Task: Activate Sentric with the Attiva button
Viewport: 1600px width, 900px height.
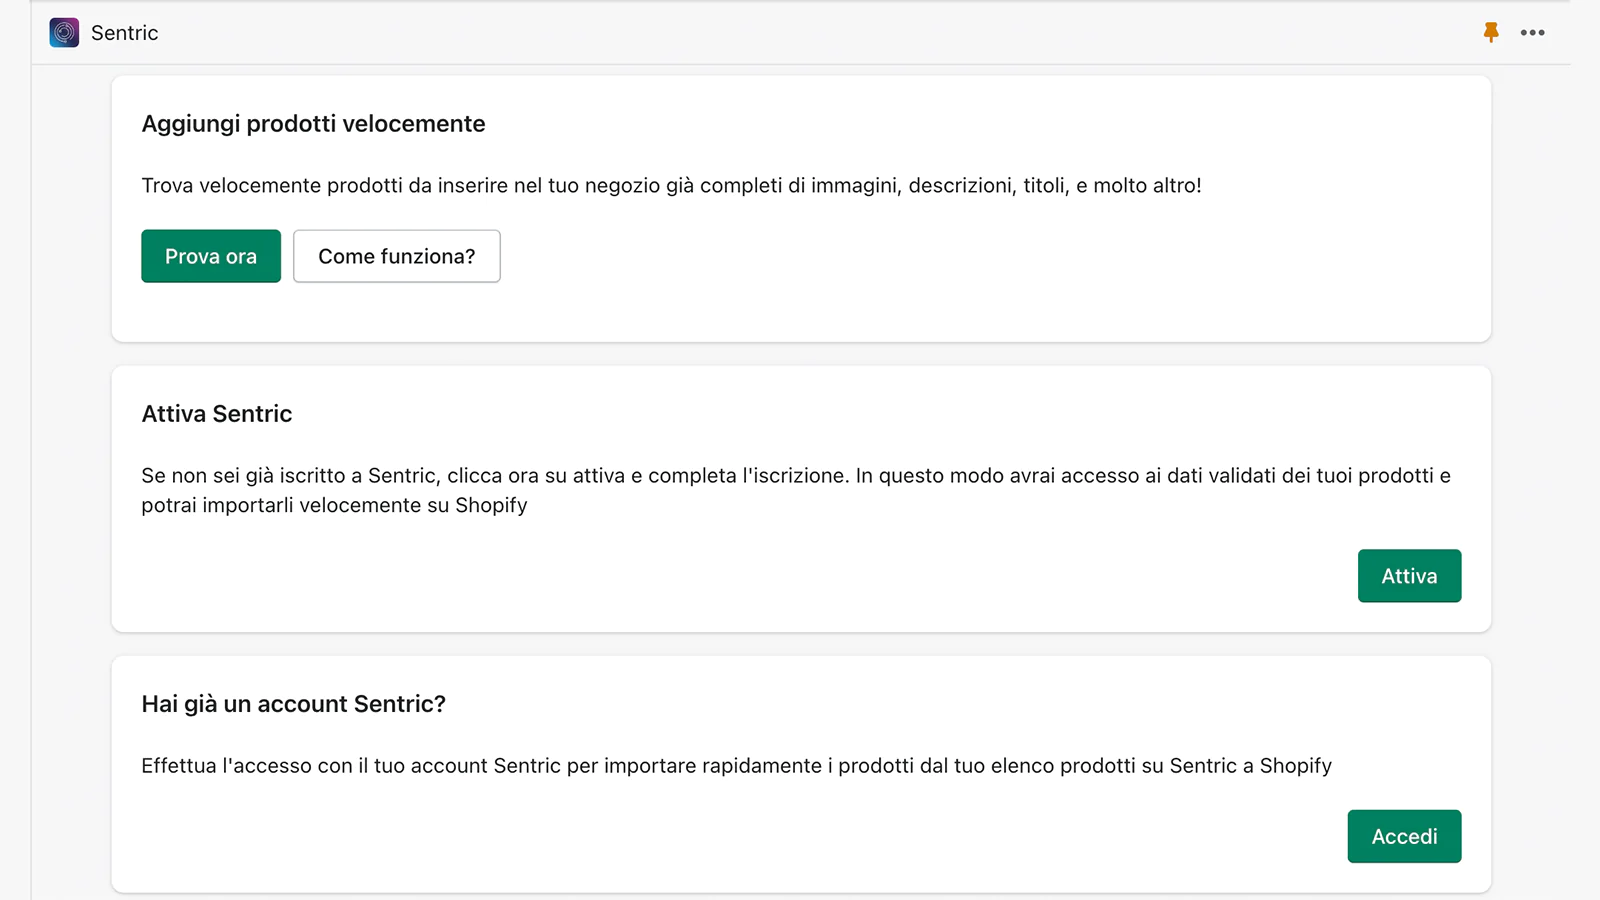Action: (x=1409, y=576)
